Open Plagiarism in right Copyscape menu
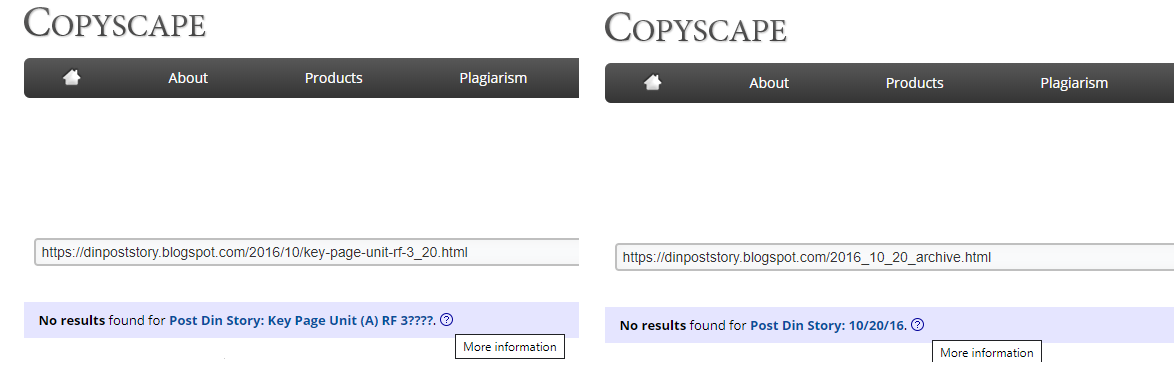 click(1074, 83)
